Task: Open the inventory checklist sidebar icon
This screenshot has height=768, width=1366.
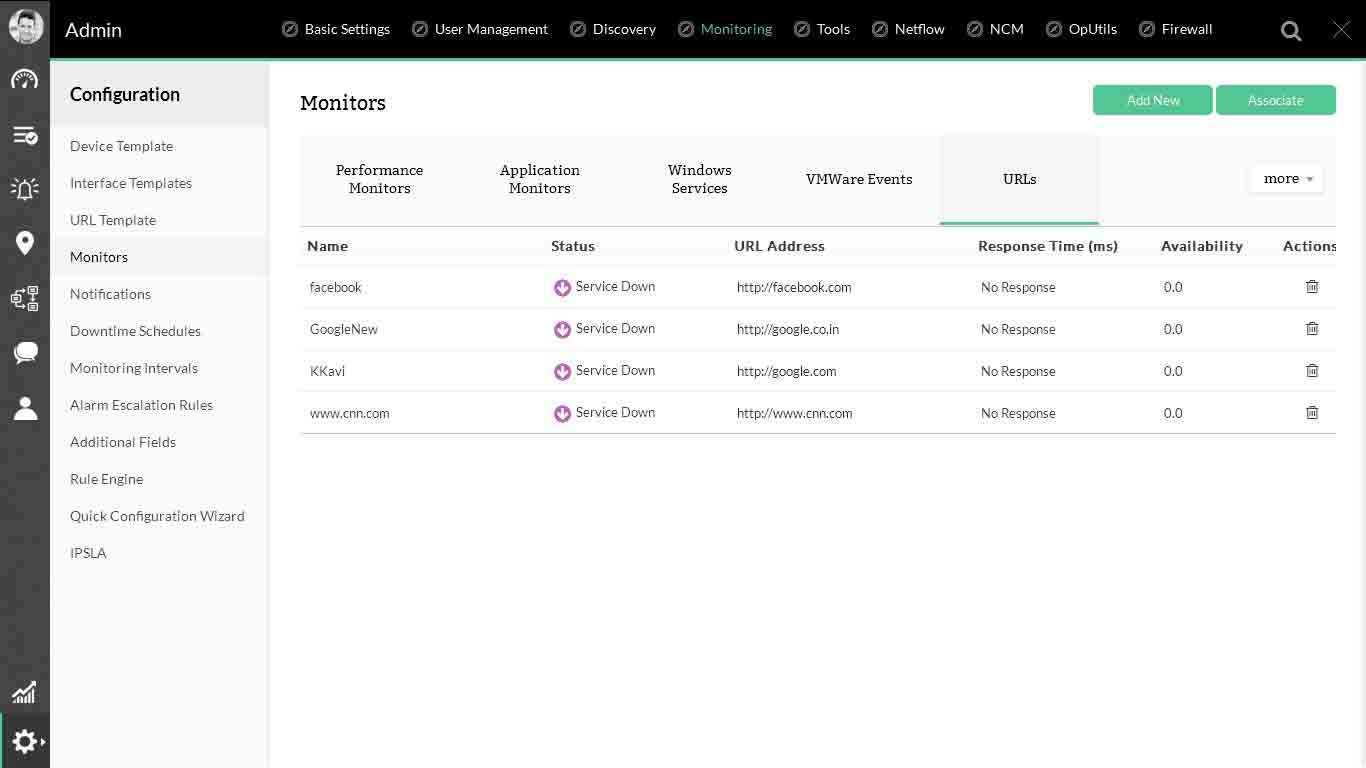Action: [25, 135]
